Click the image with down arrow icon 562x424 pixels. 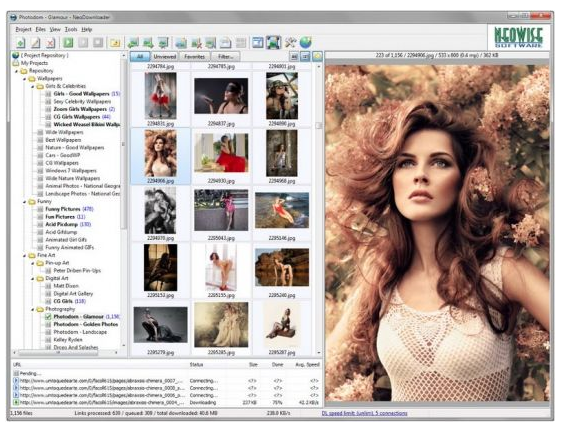coord(163,43)
